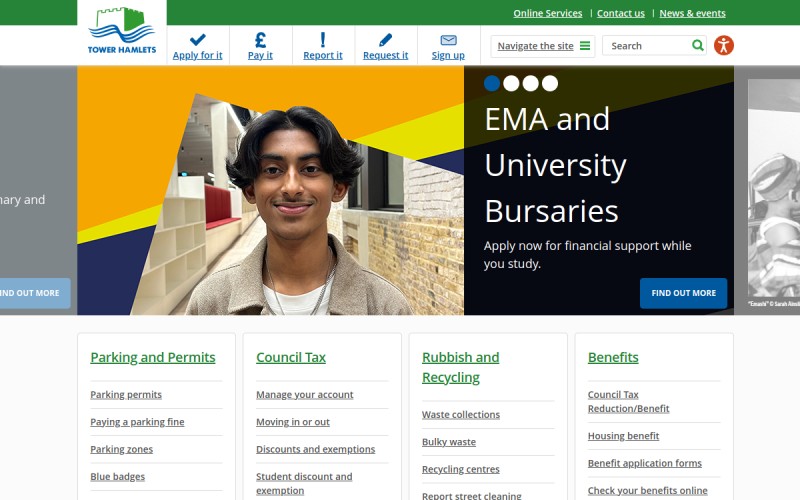
Task: Click the hamburger menu icon by Navigate the site
Action: tap(585, 46)
